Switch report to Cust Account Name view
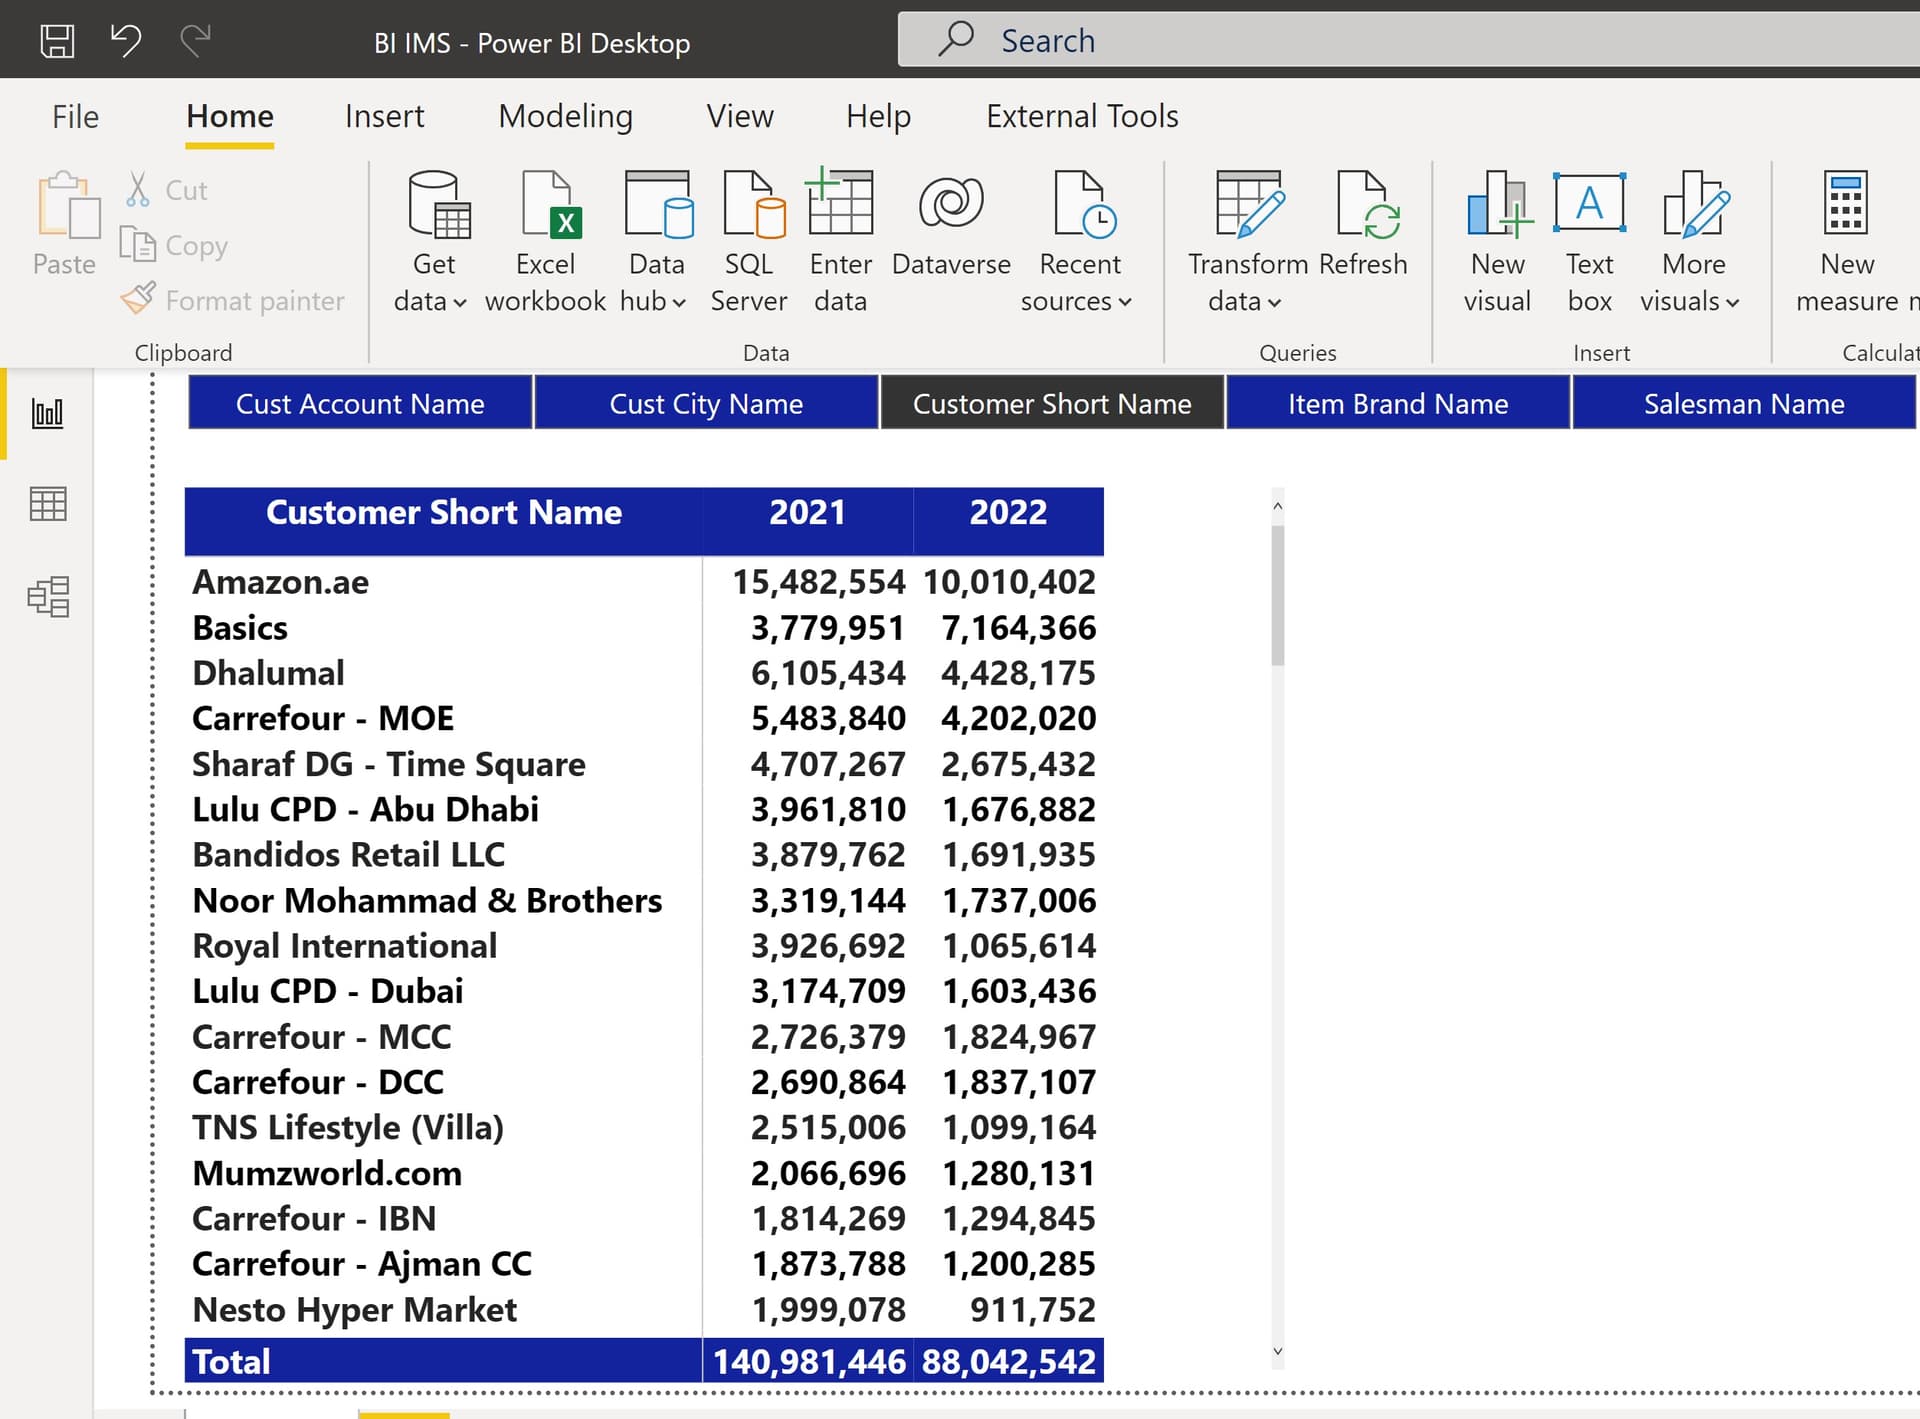The width and height of the screenshot is (1920, 1419). [x=360, y=403]
